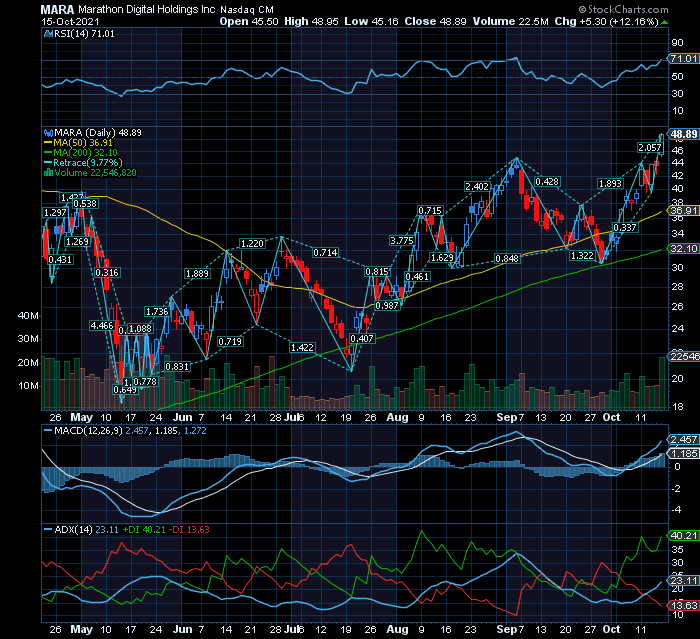Click the -DI 13.63 legend value
Image resolution: width=700 pixels, height=639 pixels.
[x=191, y=530]
